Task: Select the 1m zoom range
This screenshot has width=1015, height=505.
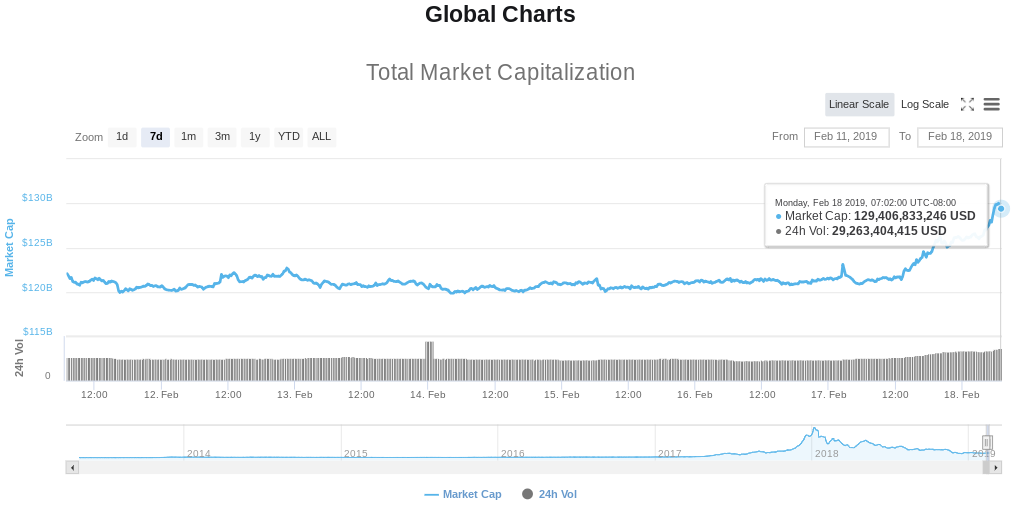Action: point(188,137)
